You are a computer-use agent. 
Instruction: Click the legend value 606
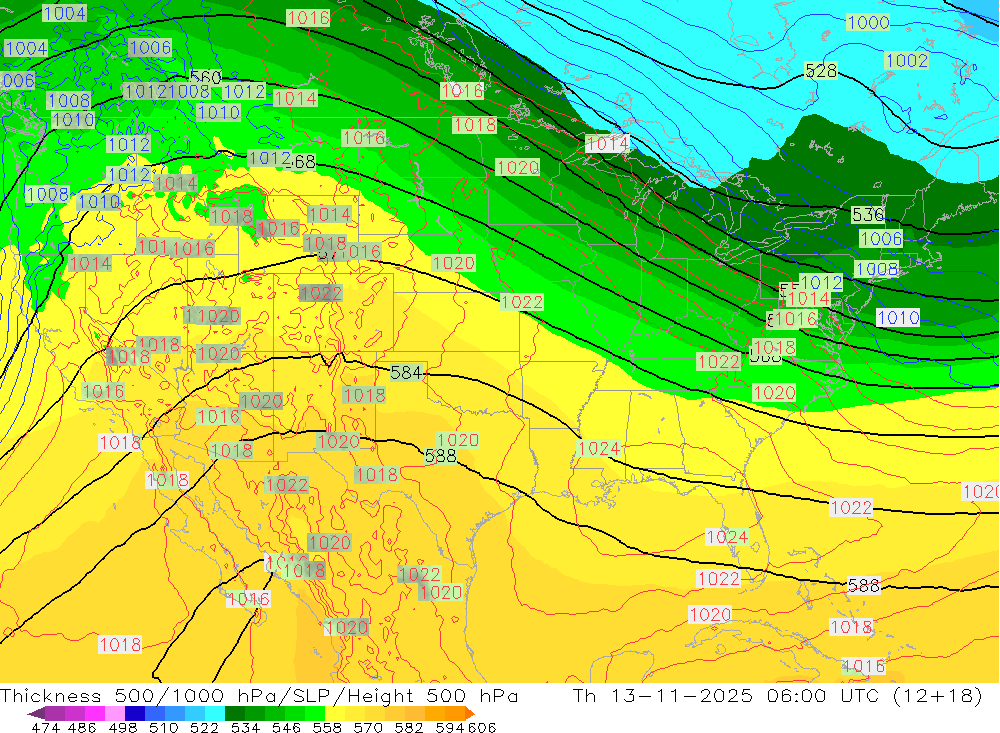tap(482, 727)
